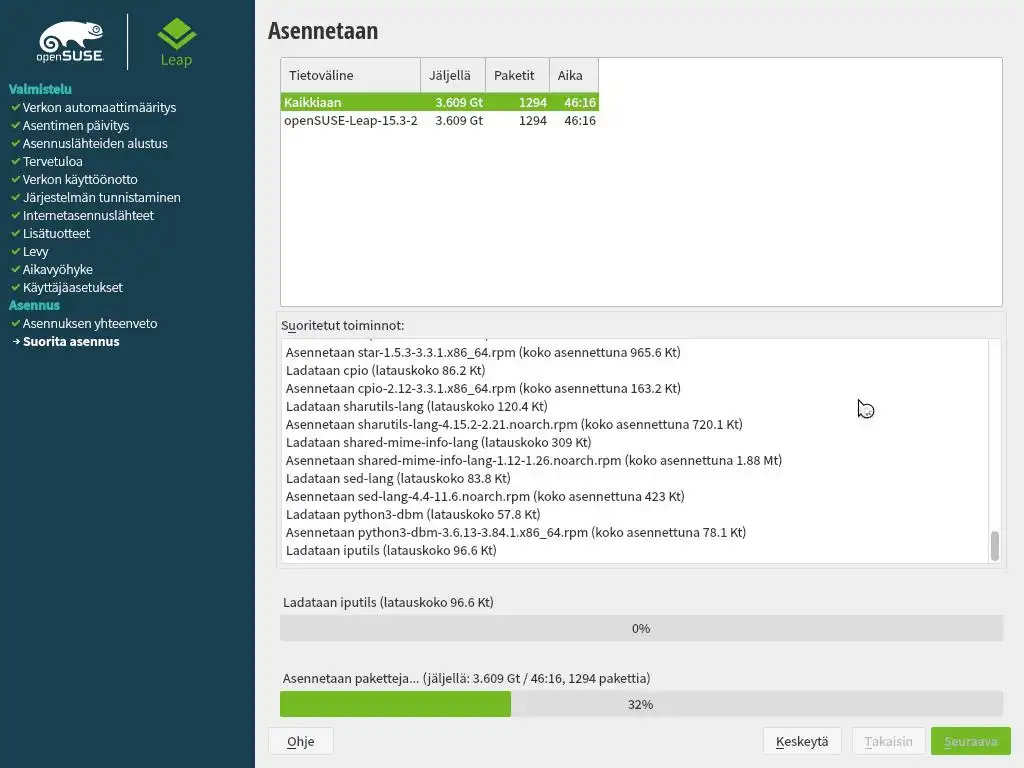Click checkmark beside Käyttäjäasetukset

[16, 287]
